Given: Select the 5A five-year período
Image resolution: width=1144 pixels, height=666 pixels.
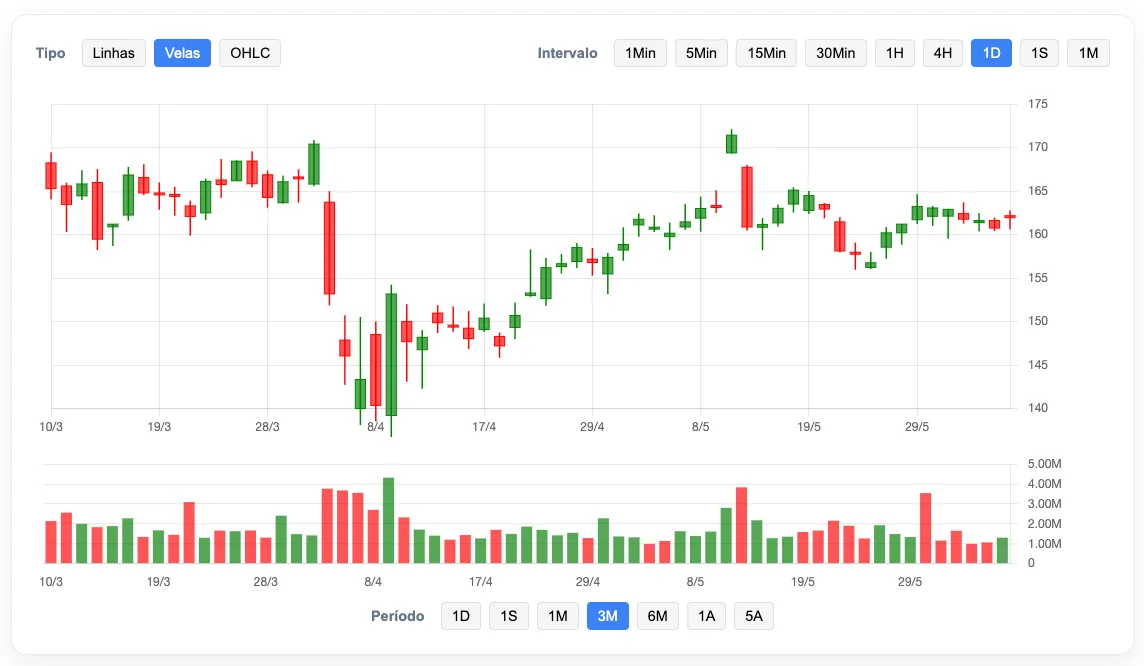Looking at the screenshot, I should pos(753,615).
